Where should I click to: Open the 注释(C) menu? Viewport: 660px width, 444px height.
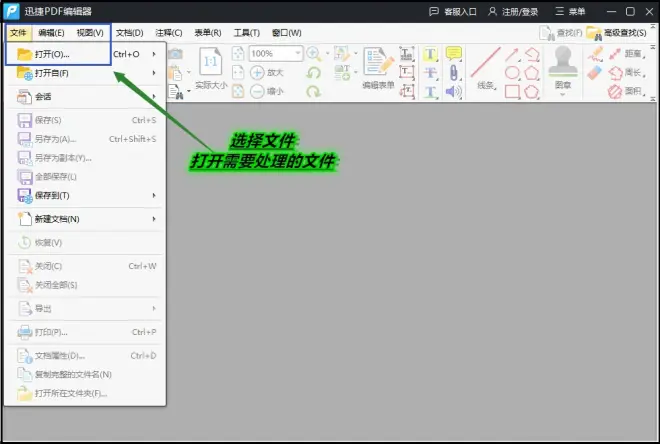coord(168,33)
